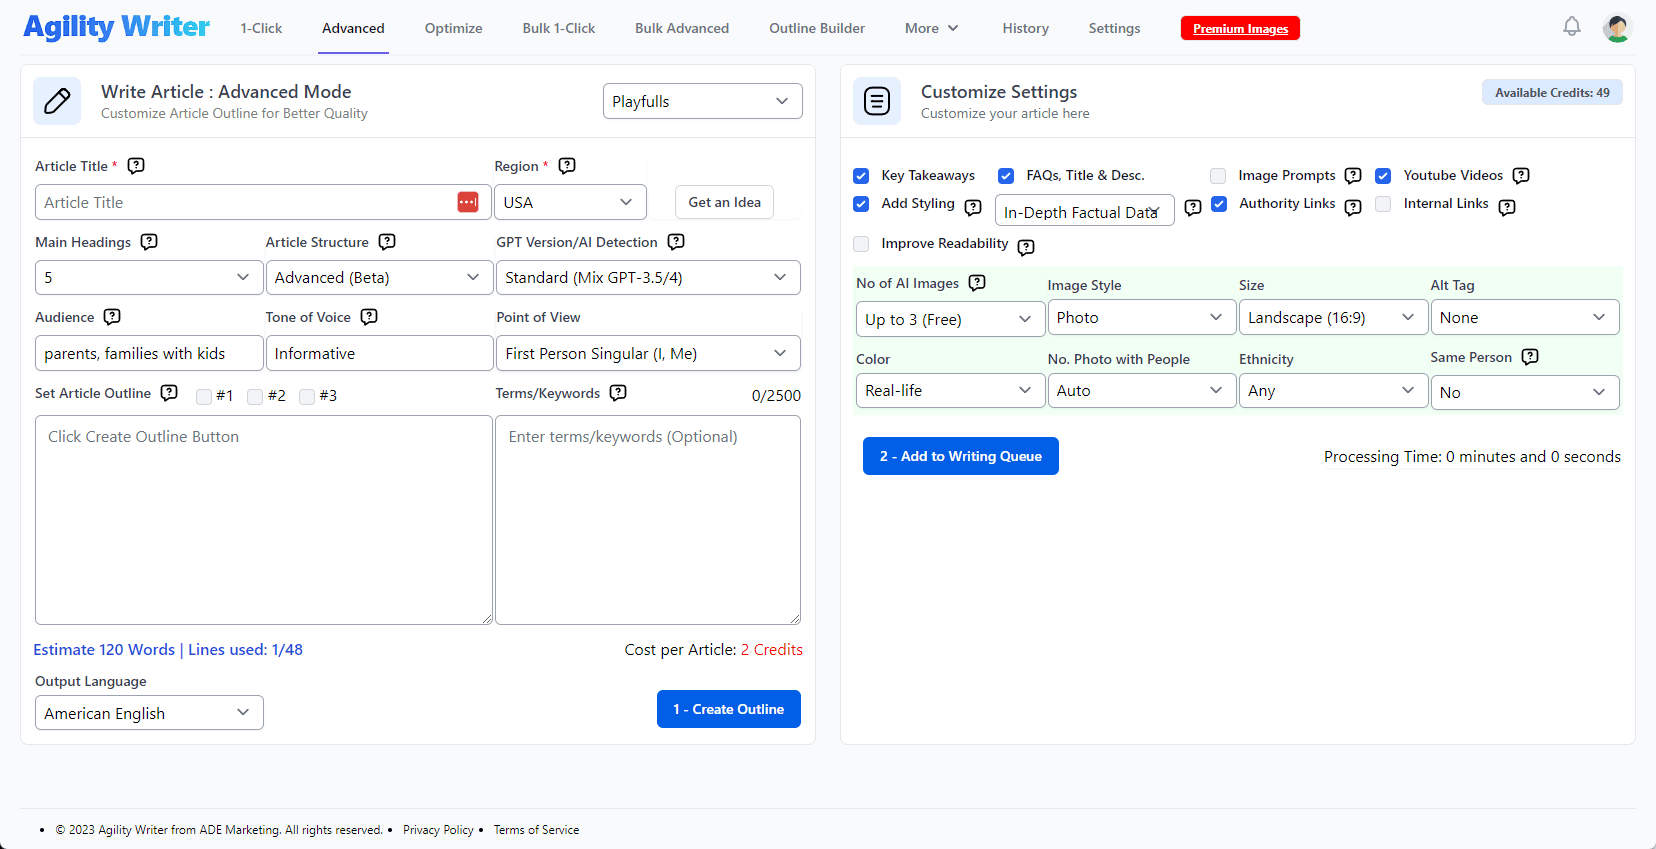
Task: Show help for GPT Version/AI Detection
Action: 676,242
